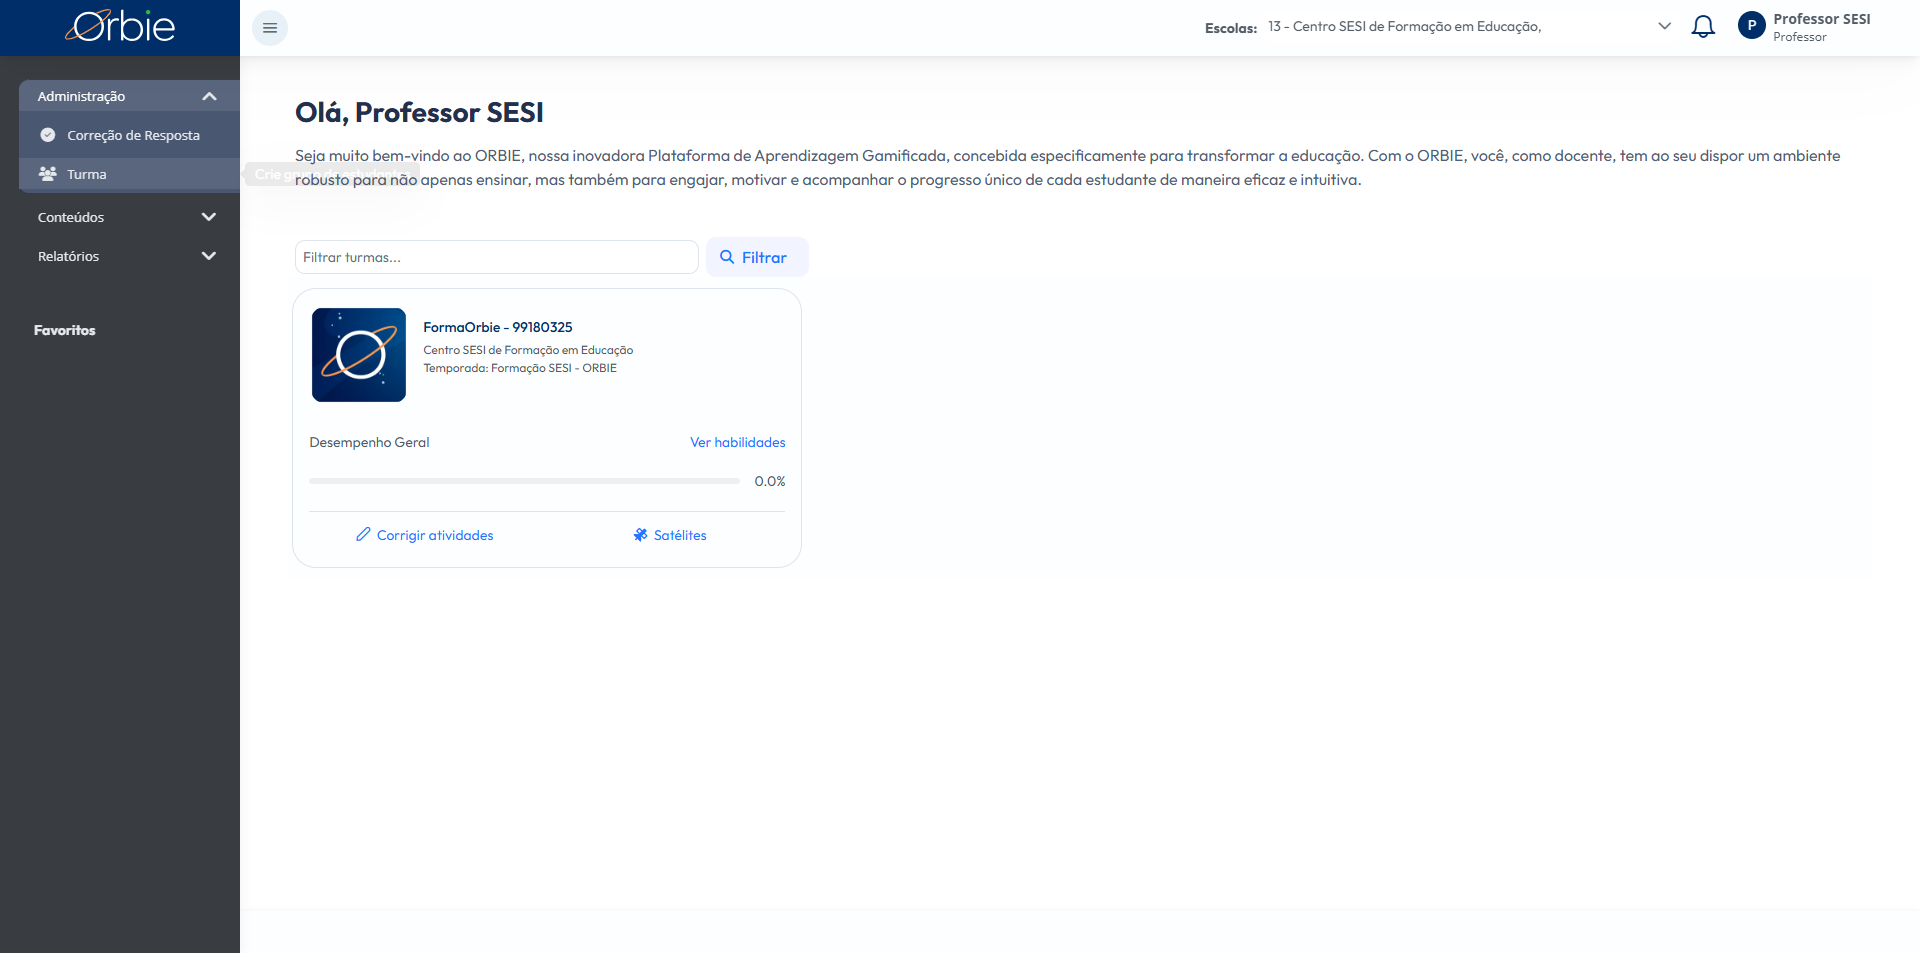This screenshot has width=1920, height=953.
Task: Open Correção de Resposta menu item
Action: pos(129,135)
